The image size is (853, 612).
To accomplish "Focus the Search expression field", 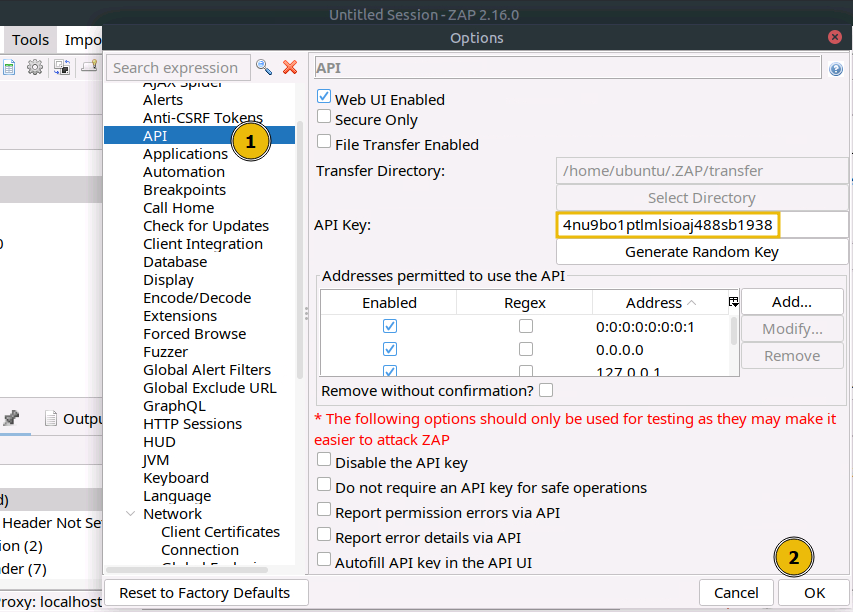I will pos(178,68).
